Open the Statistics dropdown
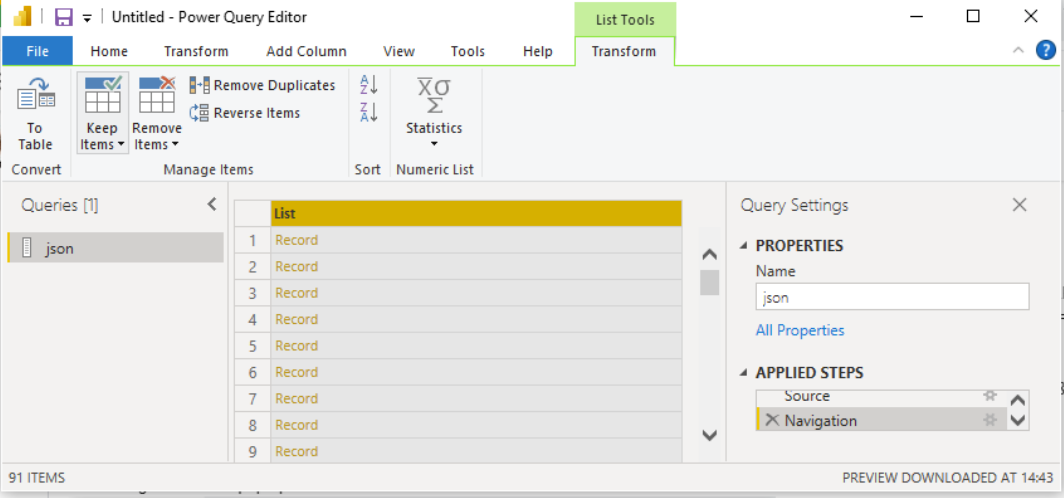Viewport: 1064px width, 498px height. (434, 112)
